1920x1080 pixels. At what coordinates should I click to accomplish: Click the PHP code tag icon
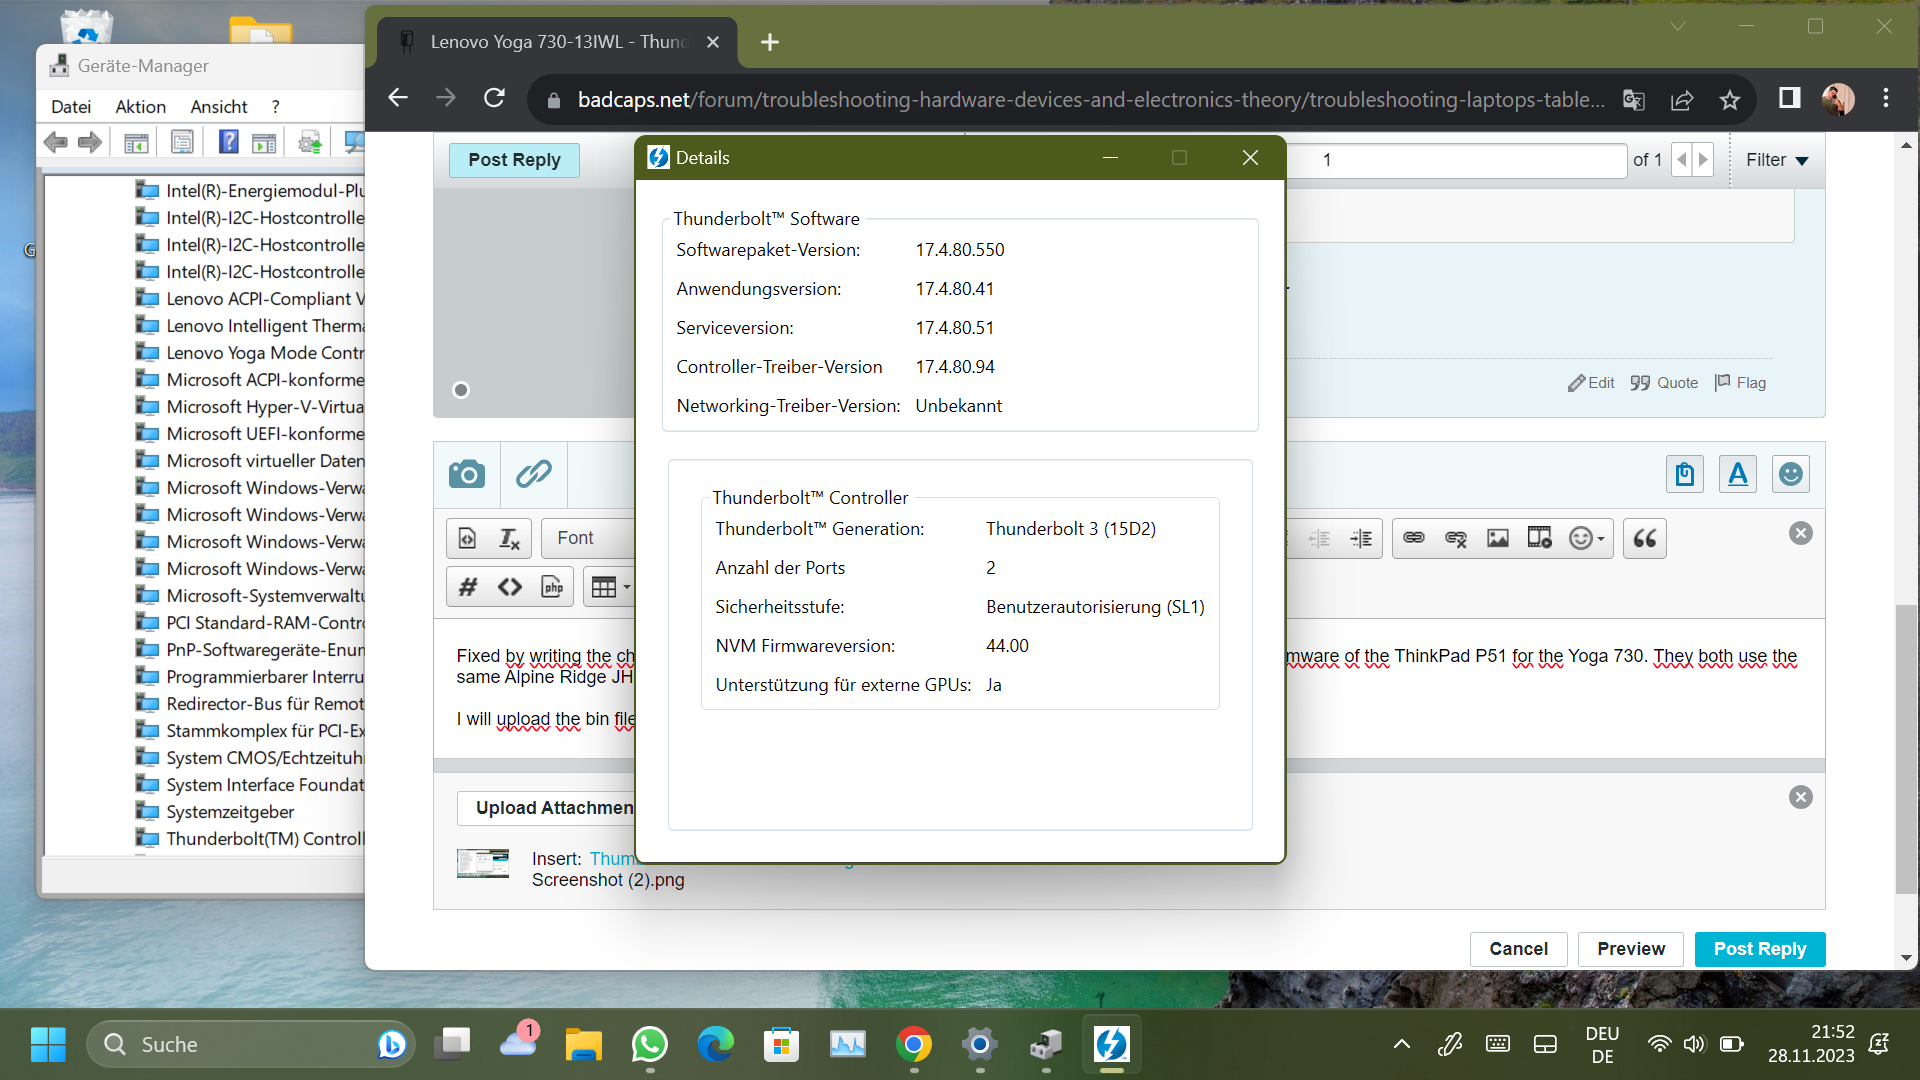(552, 587)
